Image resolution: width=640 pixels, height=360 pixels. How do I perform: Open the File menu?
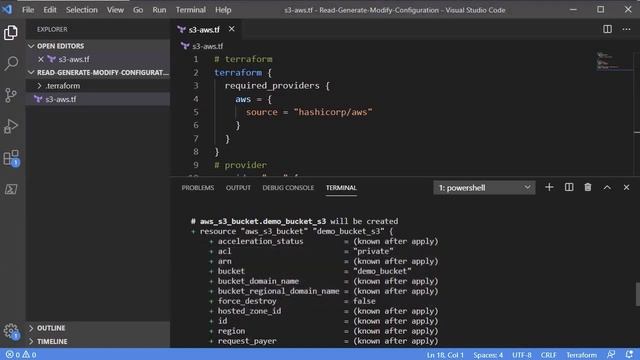(28, 10)
